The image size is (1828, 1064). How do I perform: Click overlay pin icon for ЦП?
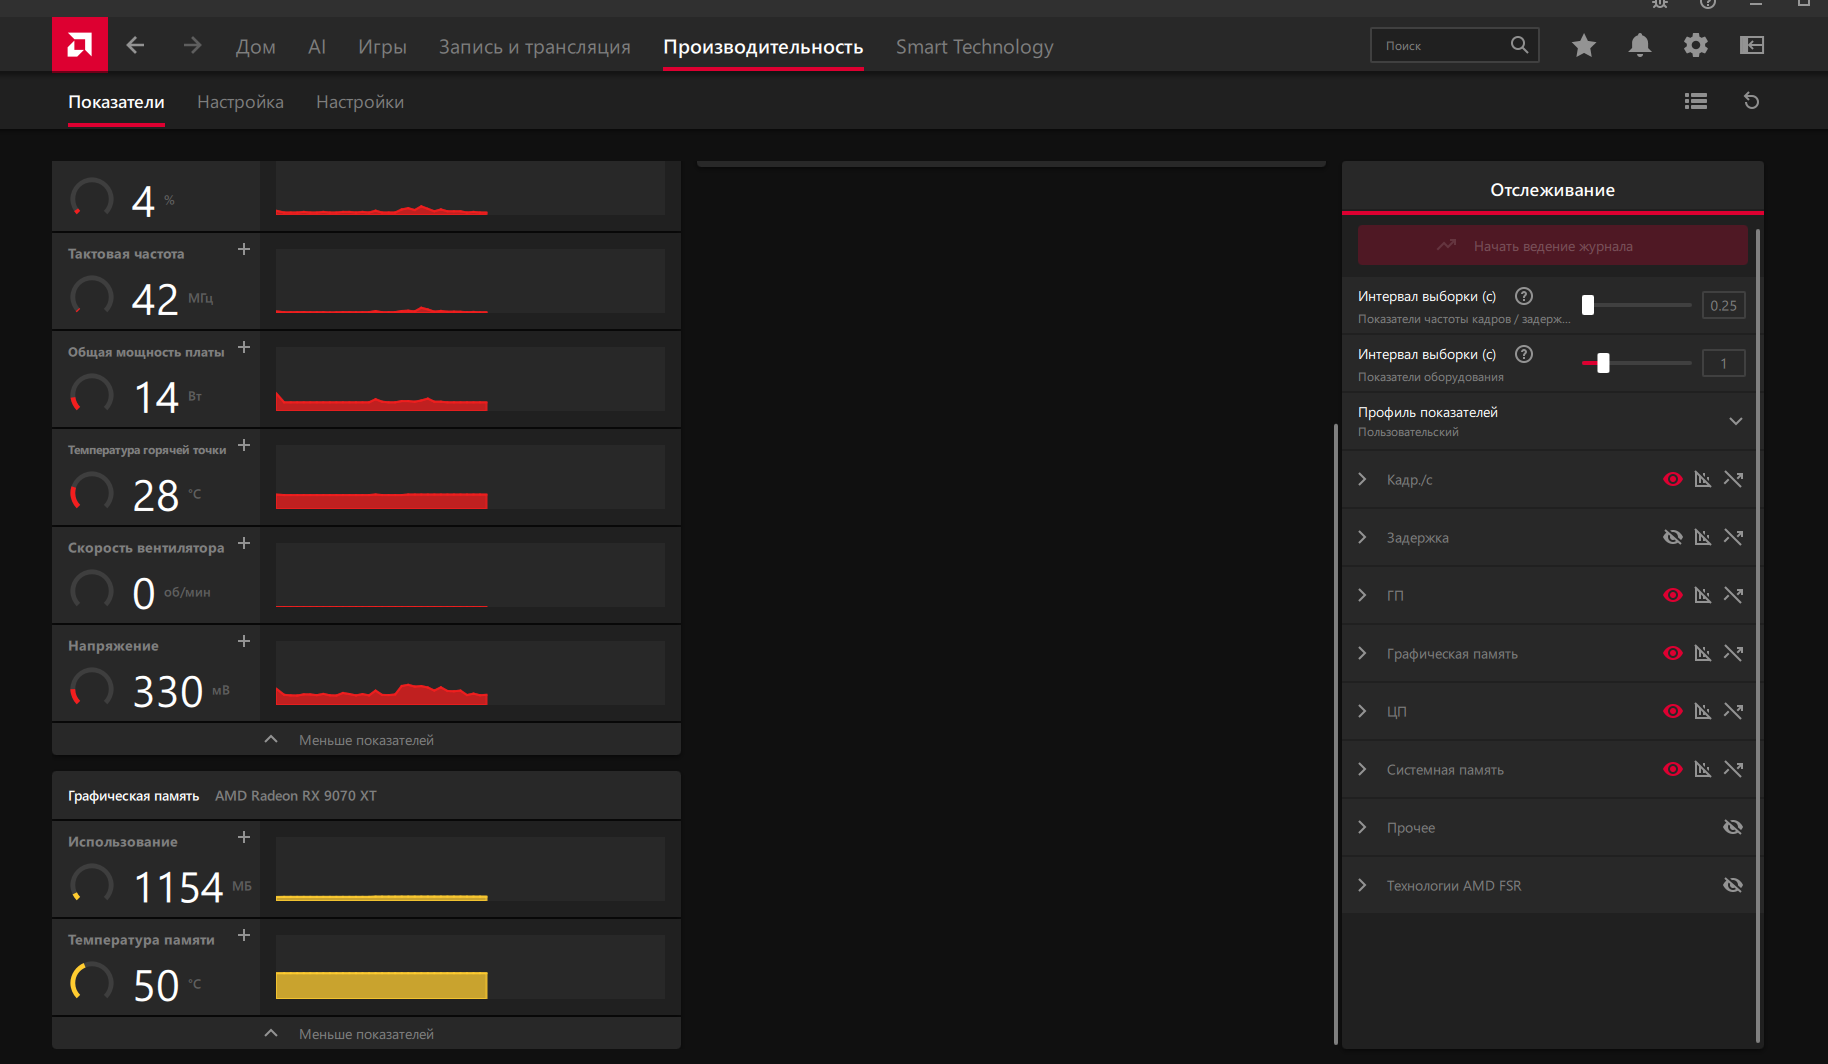[x=1734, y=711]
